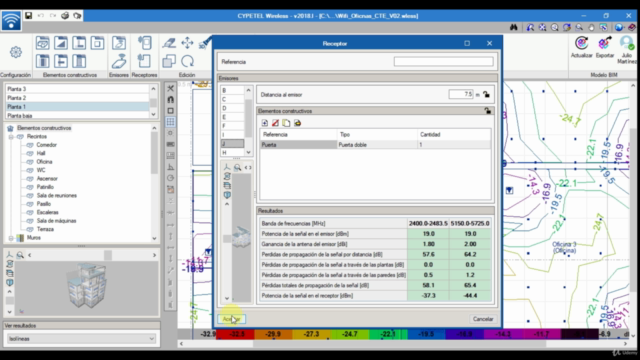The image size is (640, 360).
Task: Select emitter B in Emisores list
Action: pos(232,90)
